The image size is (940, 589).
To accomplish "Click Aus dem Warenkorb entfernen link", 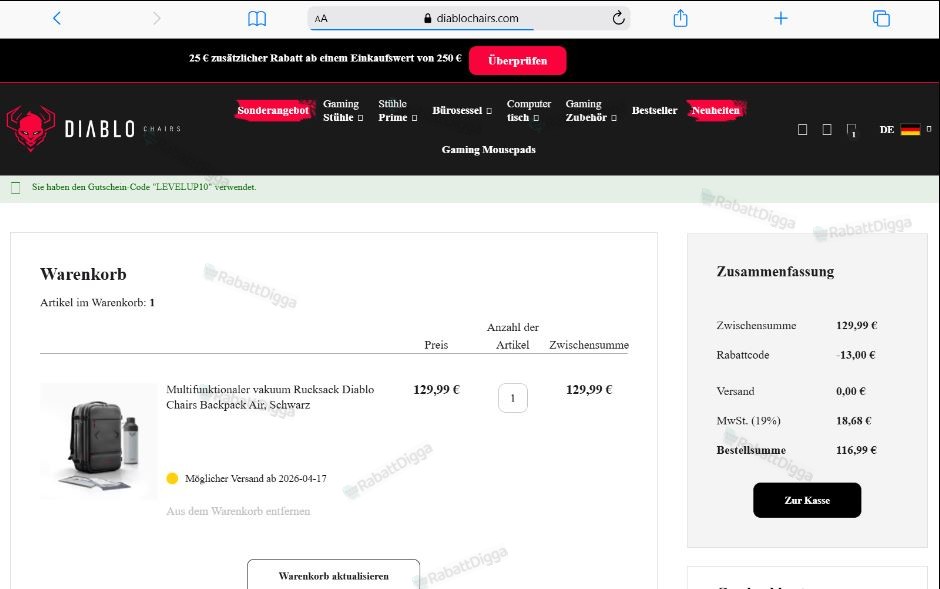I will 238,511.
